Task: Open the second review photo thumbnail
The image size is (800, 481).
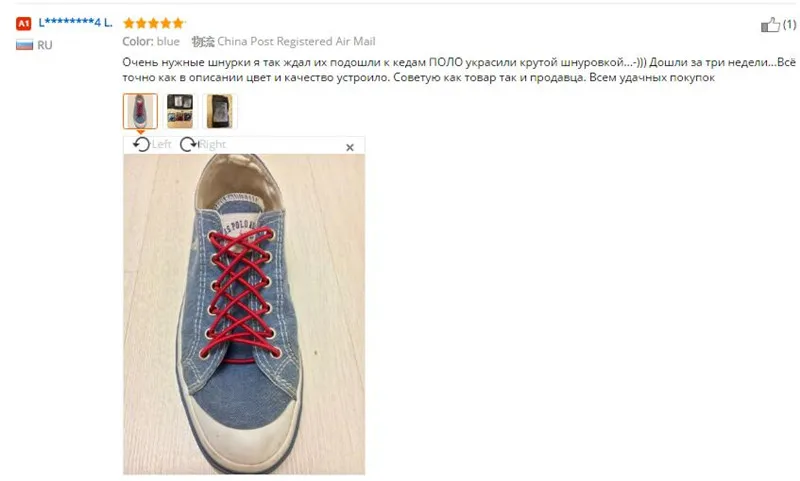Action: click(x=180, y=111)
